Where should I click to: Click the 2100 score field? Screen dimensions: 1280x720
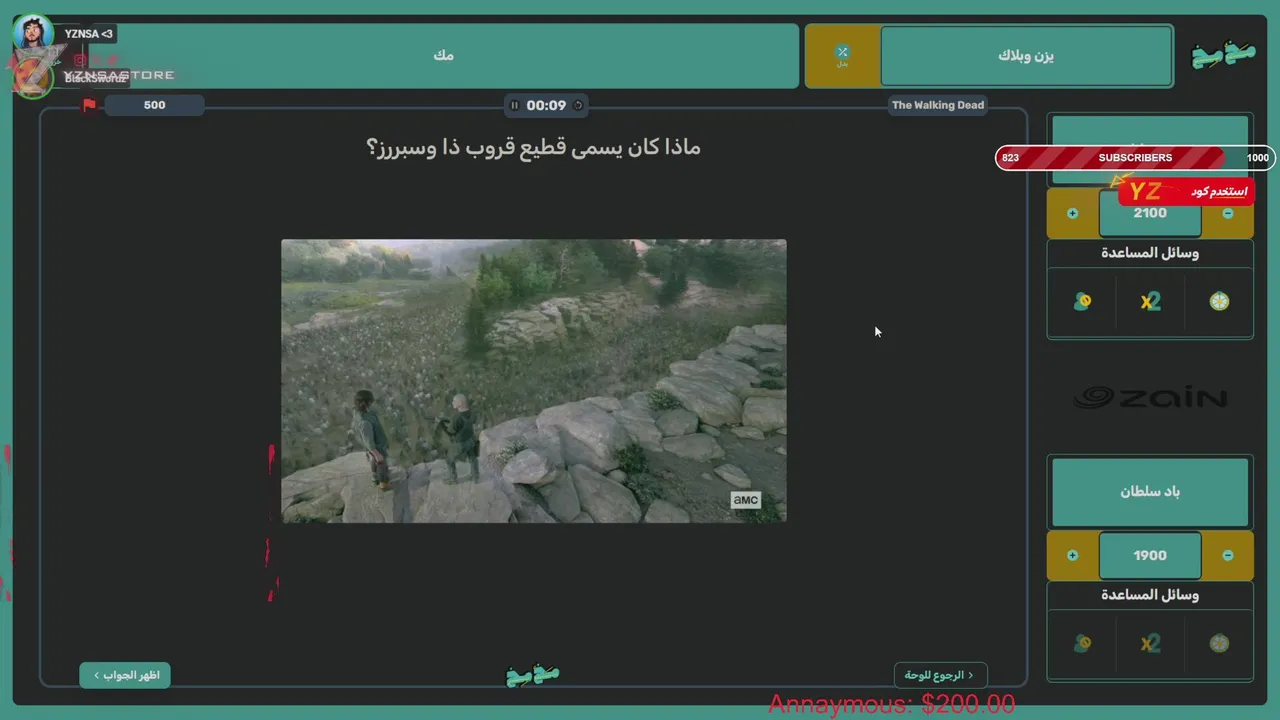tap(1150, 213)
